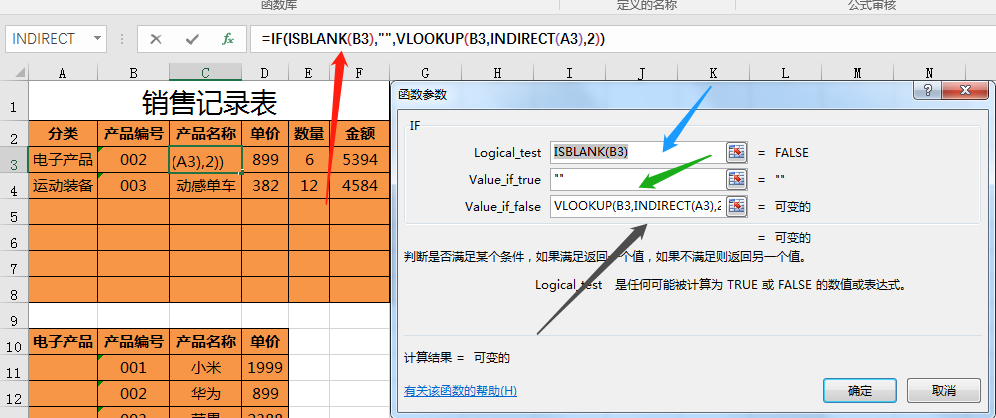
Task: Click cell A10 header 电子产品
Action: click(63, 342)
